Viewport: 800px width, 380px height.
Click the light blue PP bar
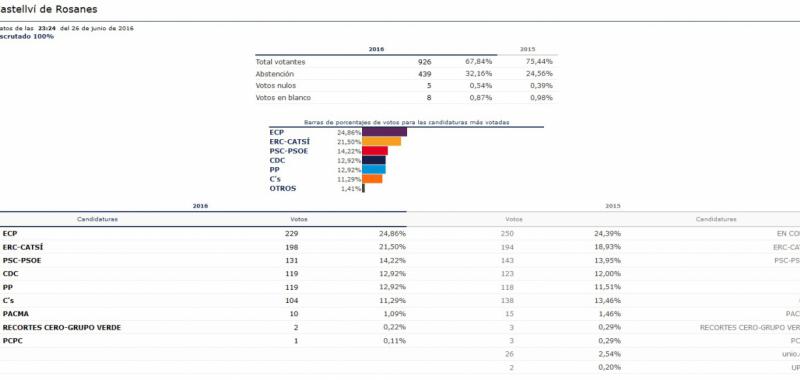point(373,169)
